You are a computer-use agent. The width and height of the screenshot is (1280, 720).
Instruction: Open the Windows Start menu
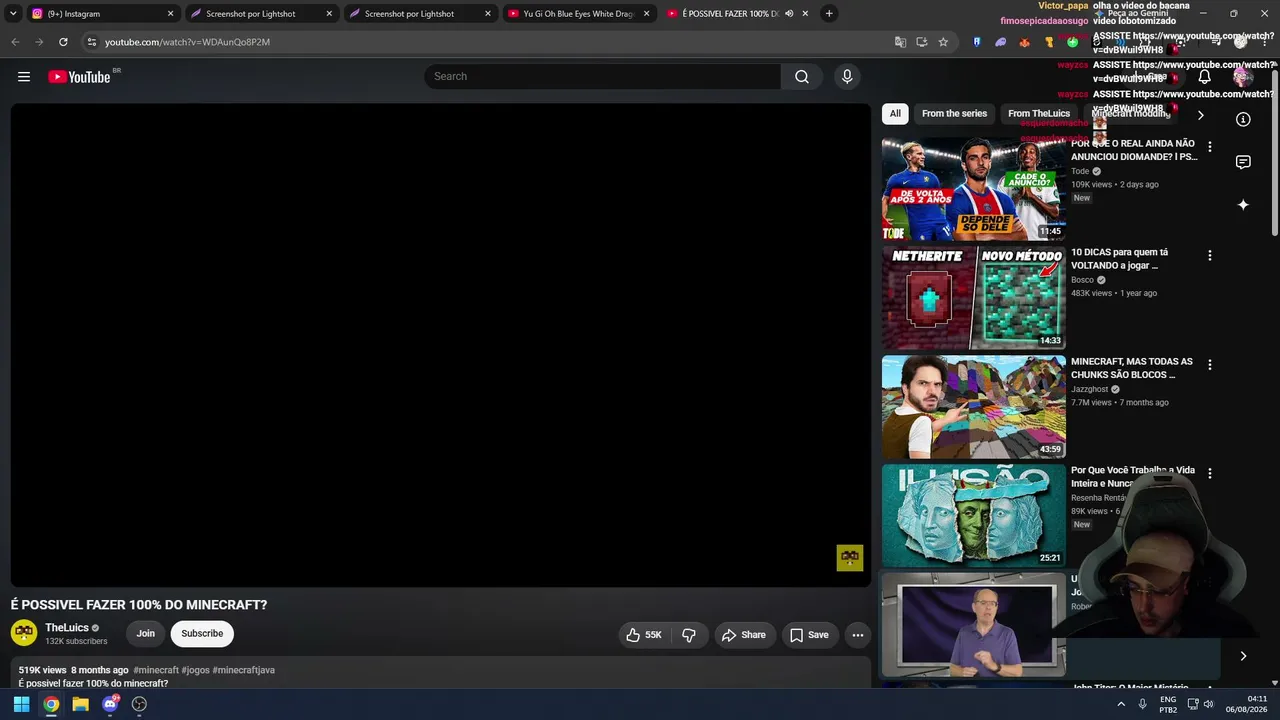[21, 704]
